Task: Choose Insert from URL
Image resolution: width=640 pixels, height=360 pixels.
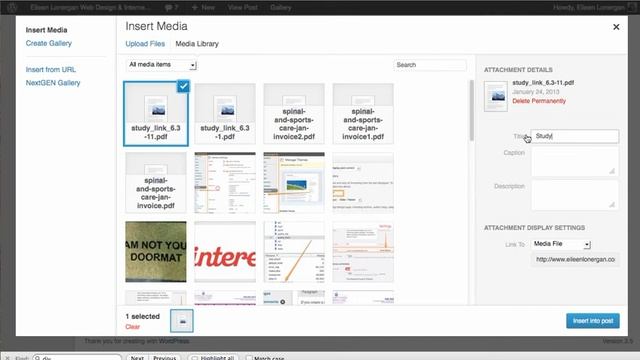Action: tap(51, 69)
